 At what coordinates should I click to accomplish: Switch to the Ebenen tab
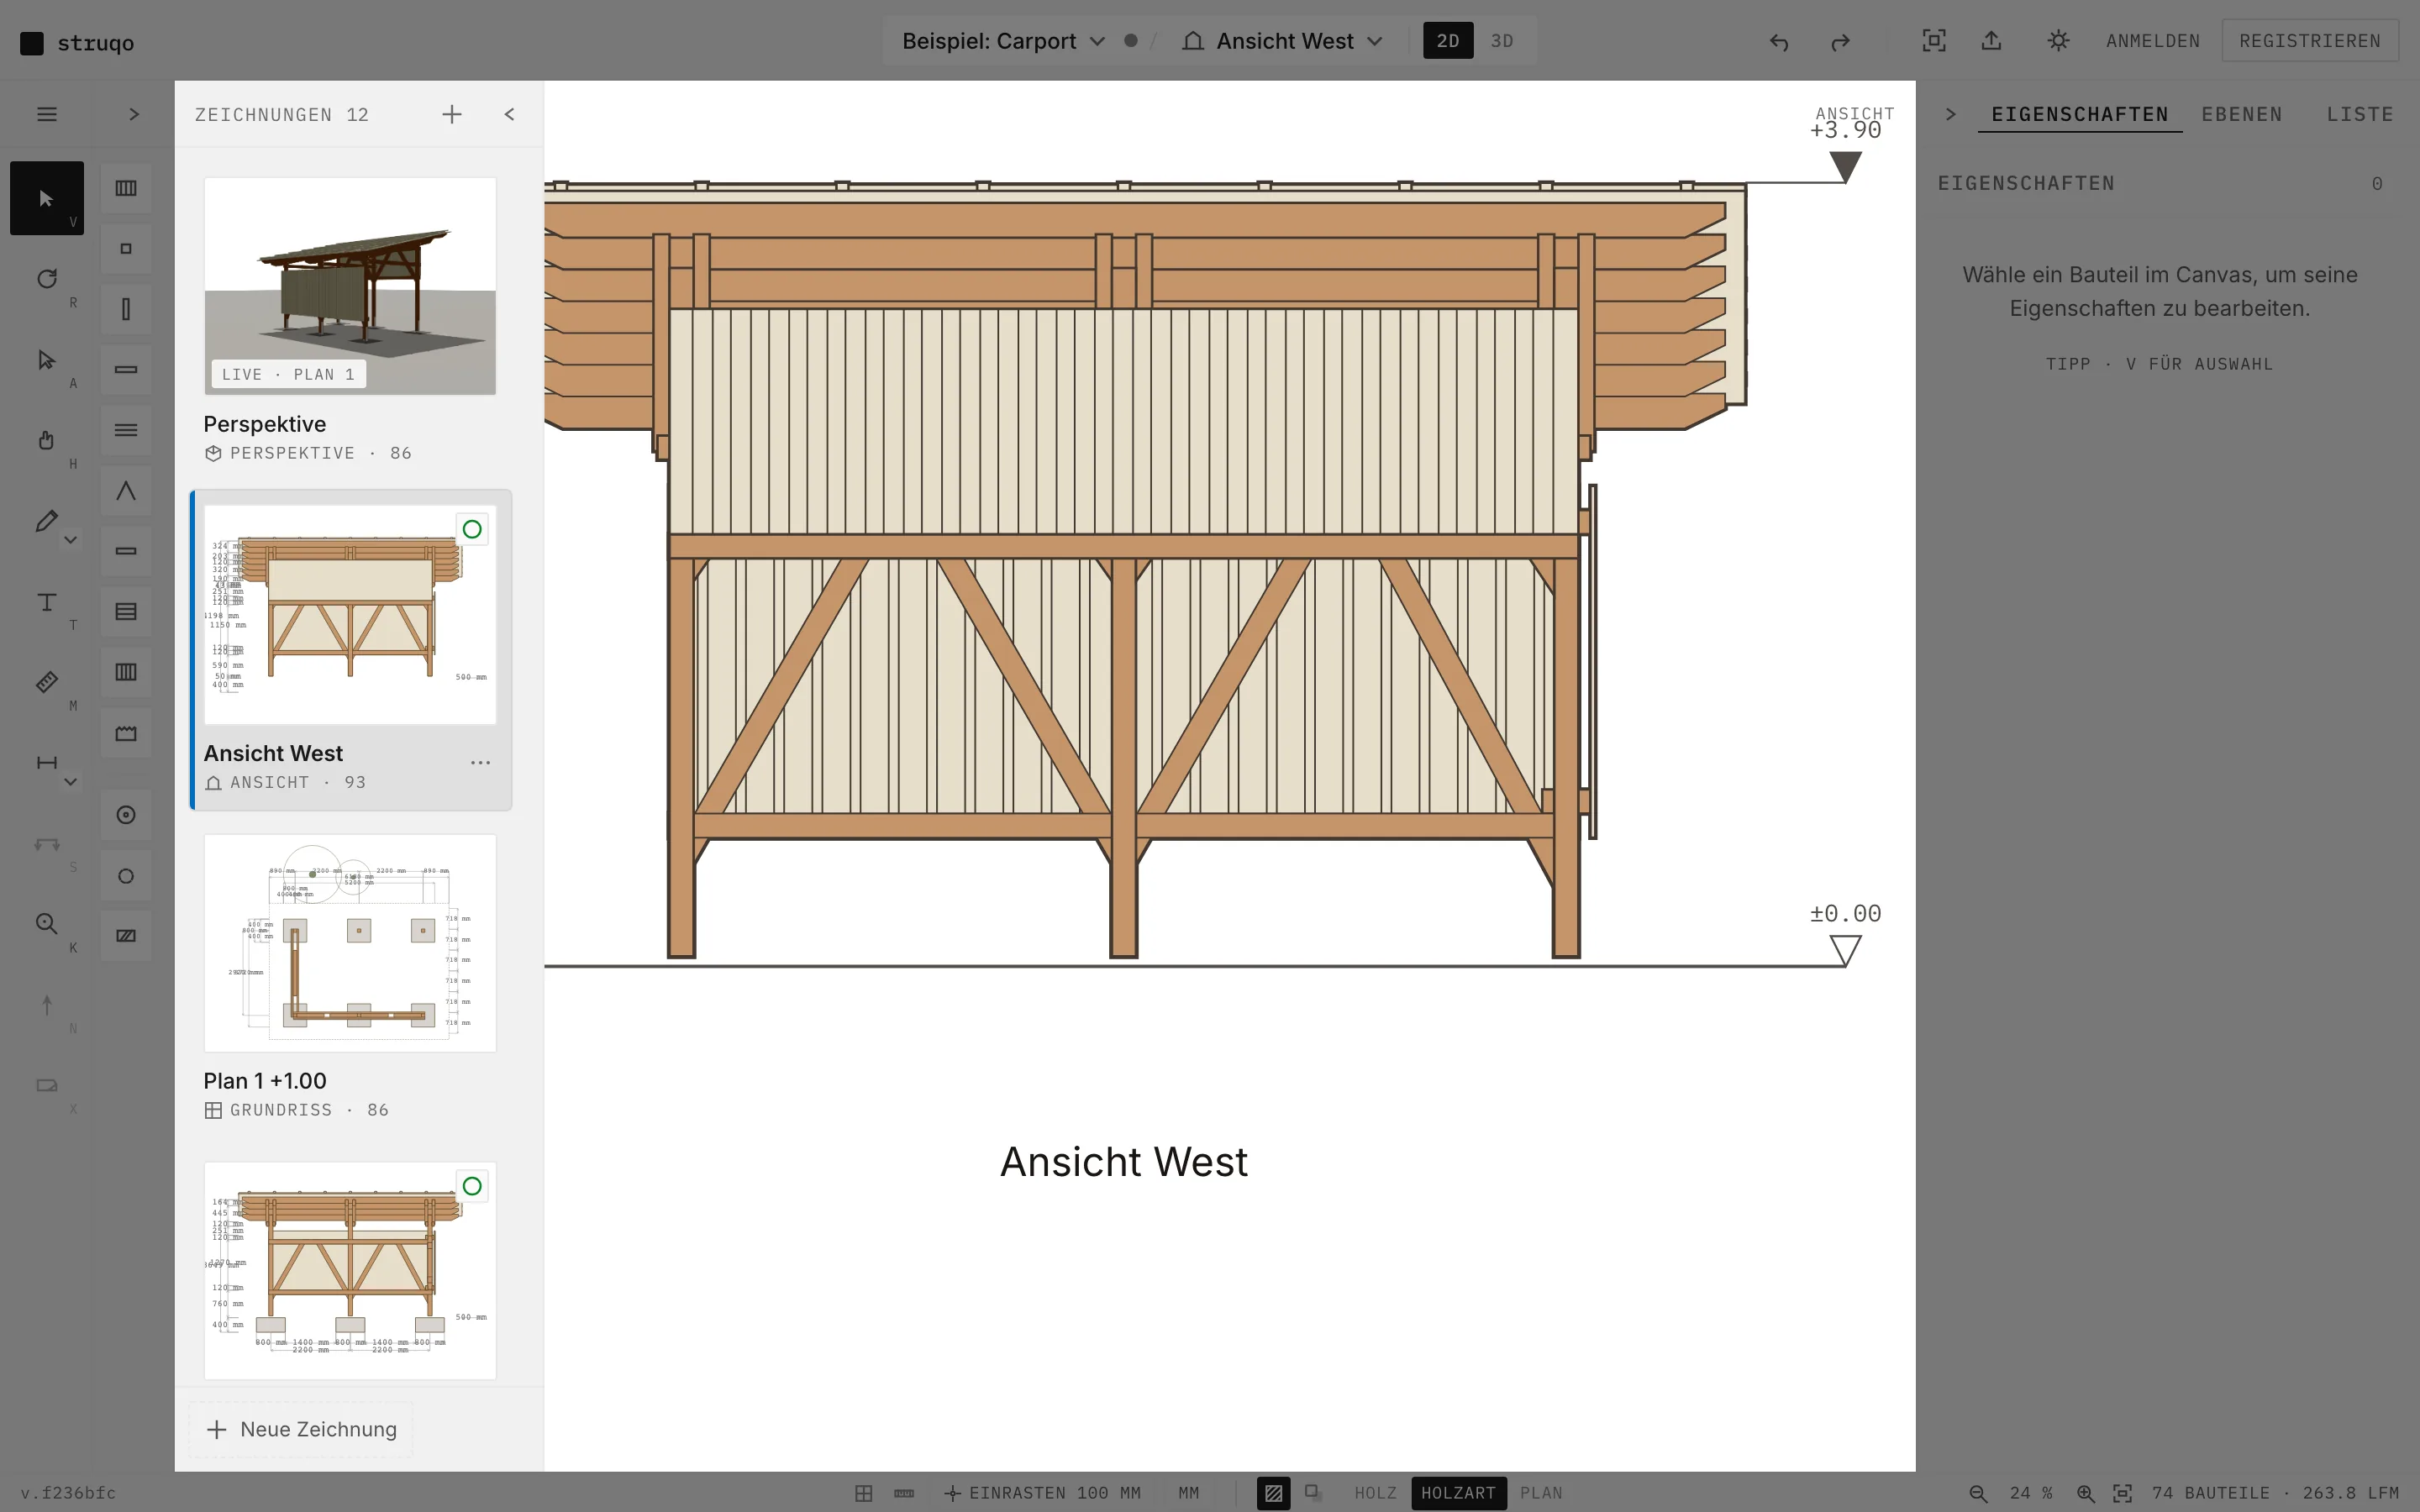point(2241,114)
